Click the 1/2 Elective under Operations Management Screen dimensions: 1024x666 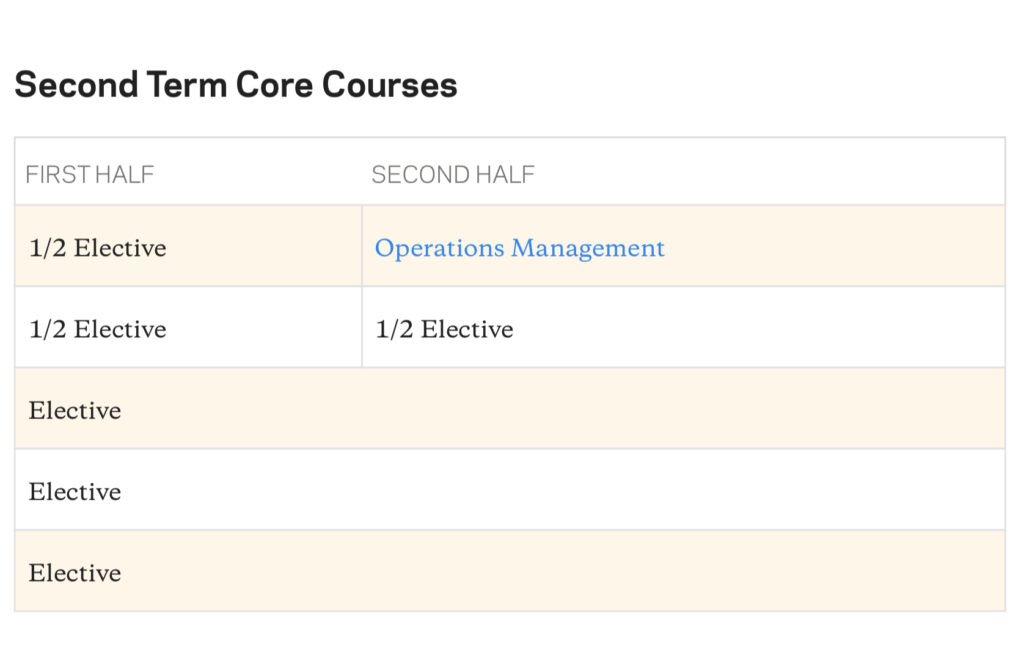tap(444, 329)
